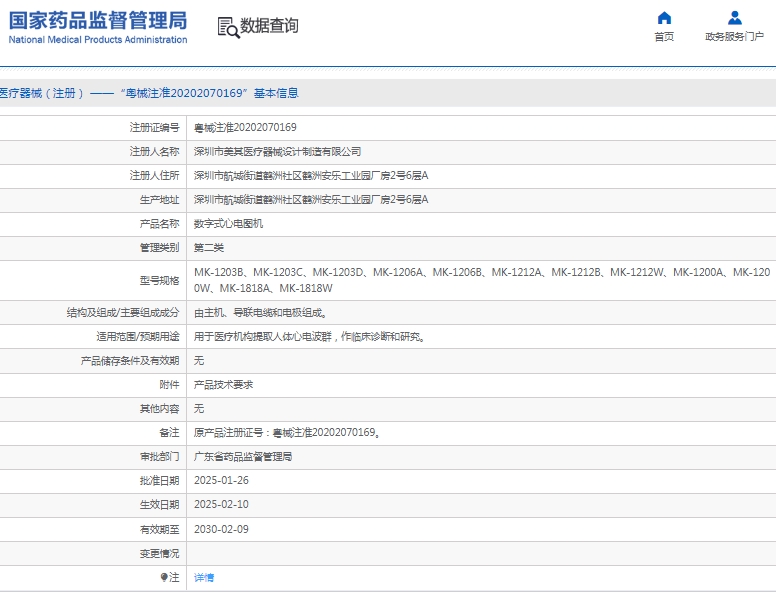The image size is (776, 600).
Task: Click the 管理类别 label
Action: [159, 248]
